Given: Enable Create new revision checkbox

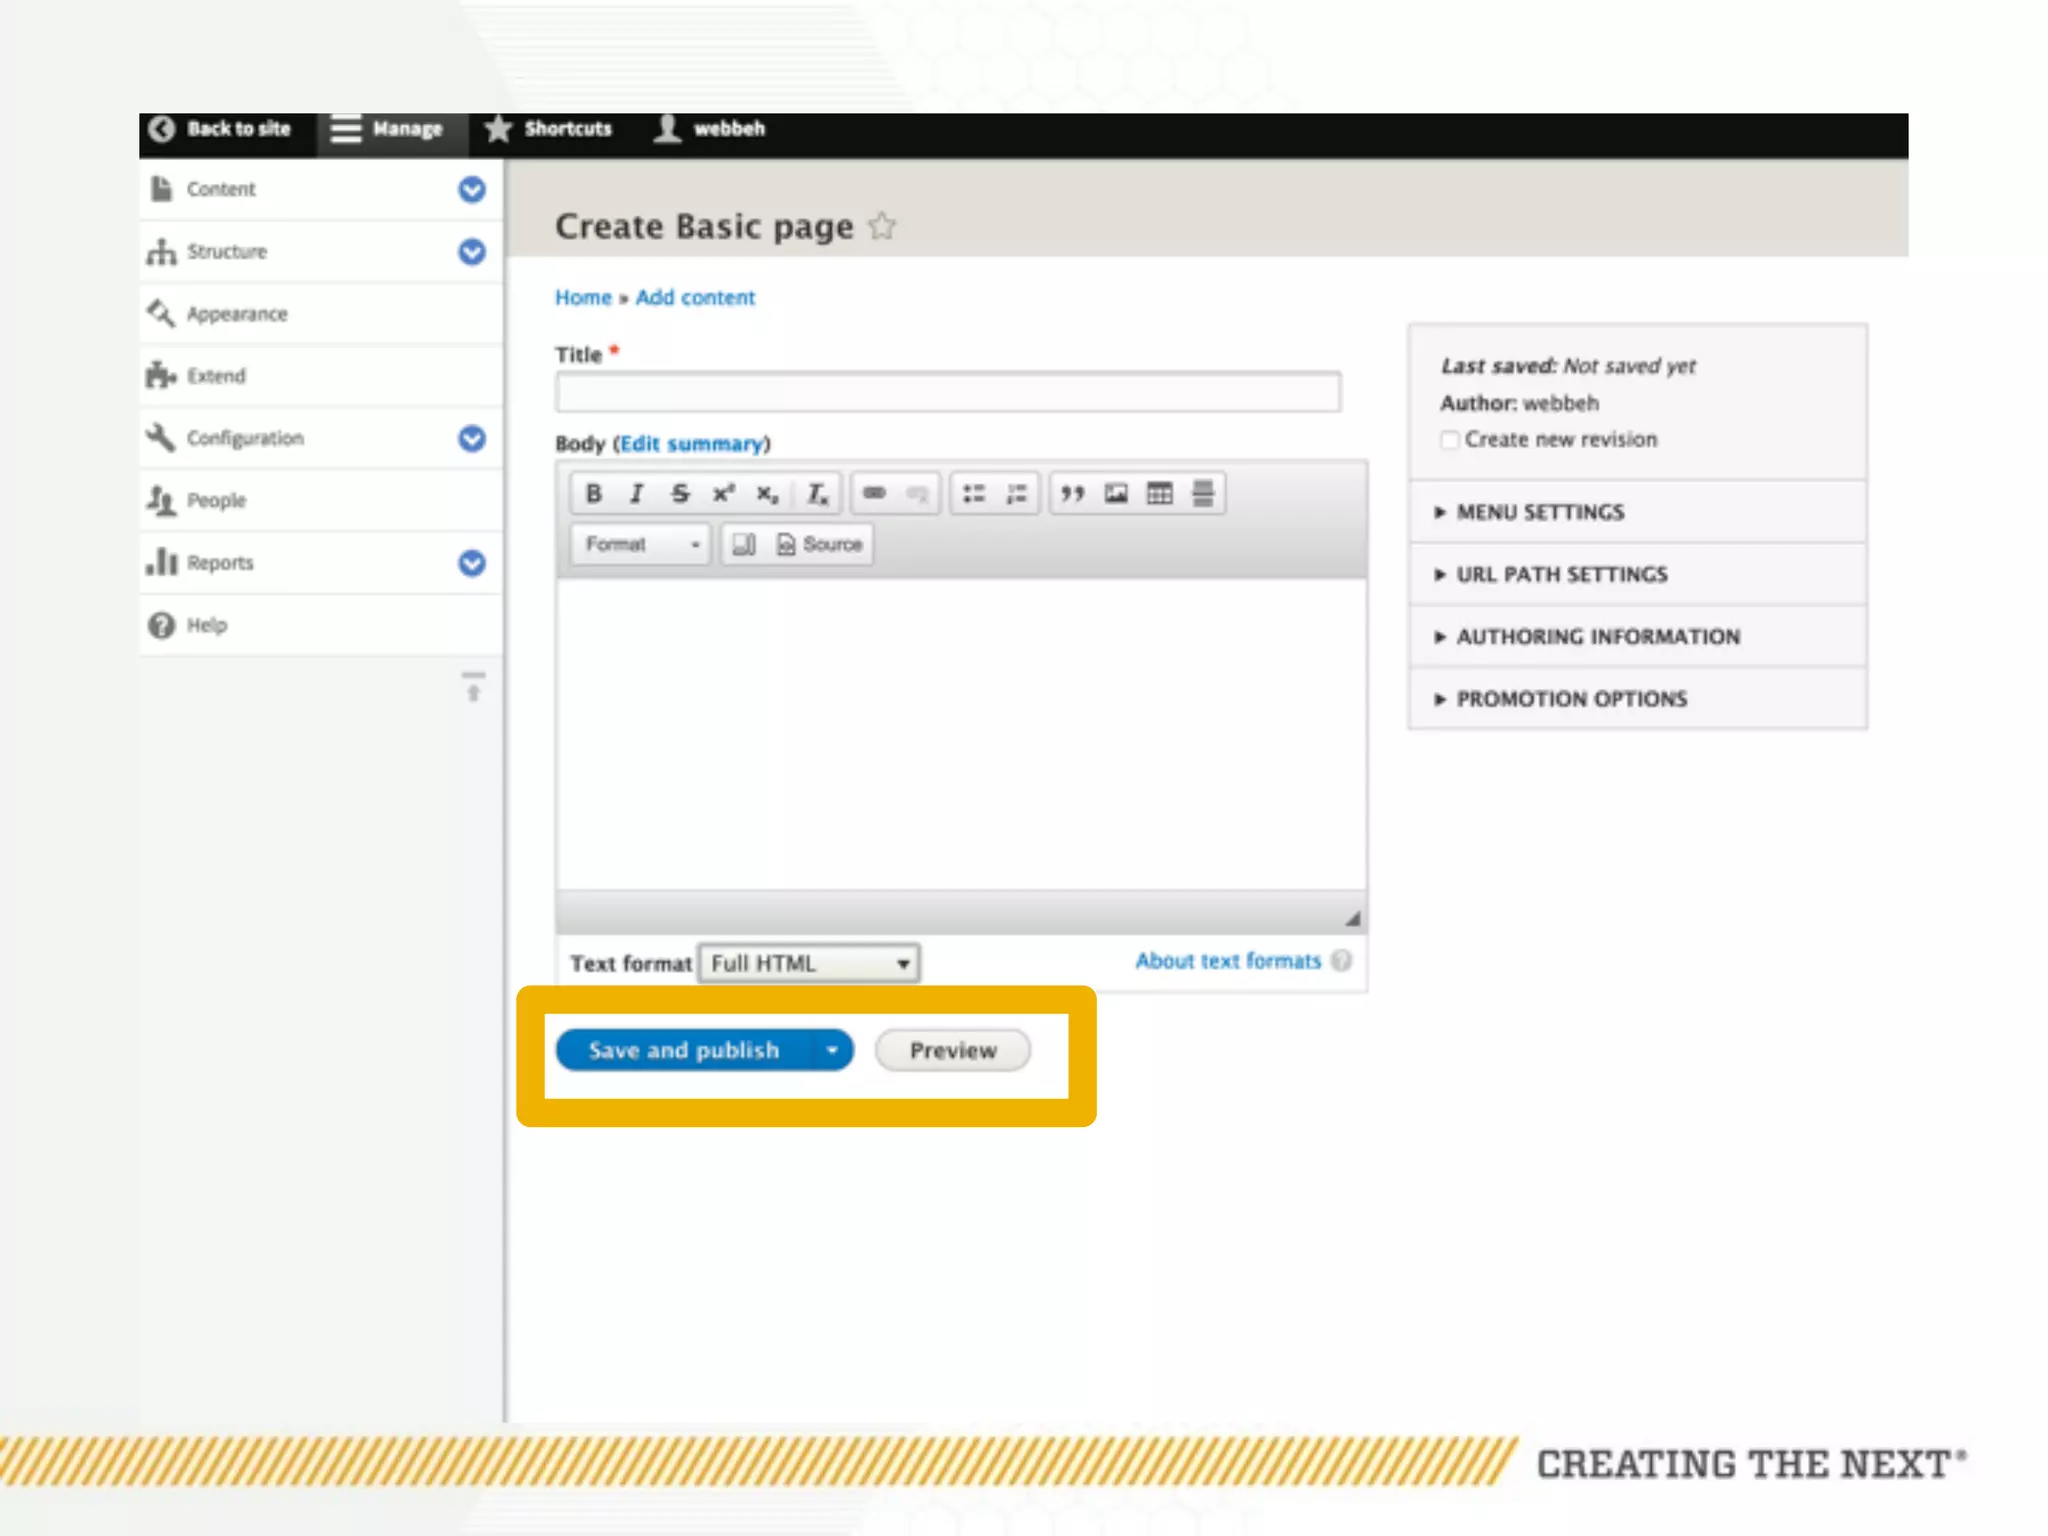Looking at the screenshot, I should 1449,441.
